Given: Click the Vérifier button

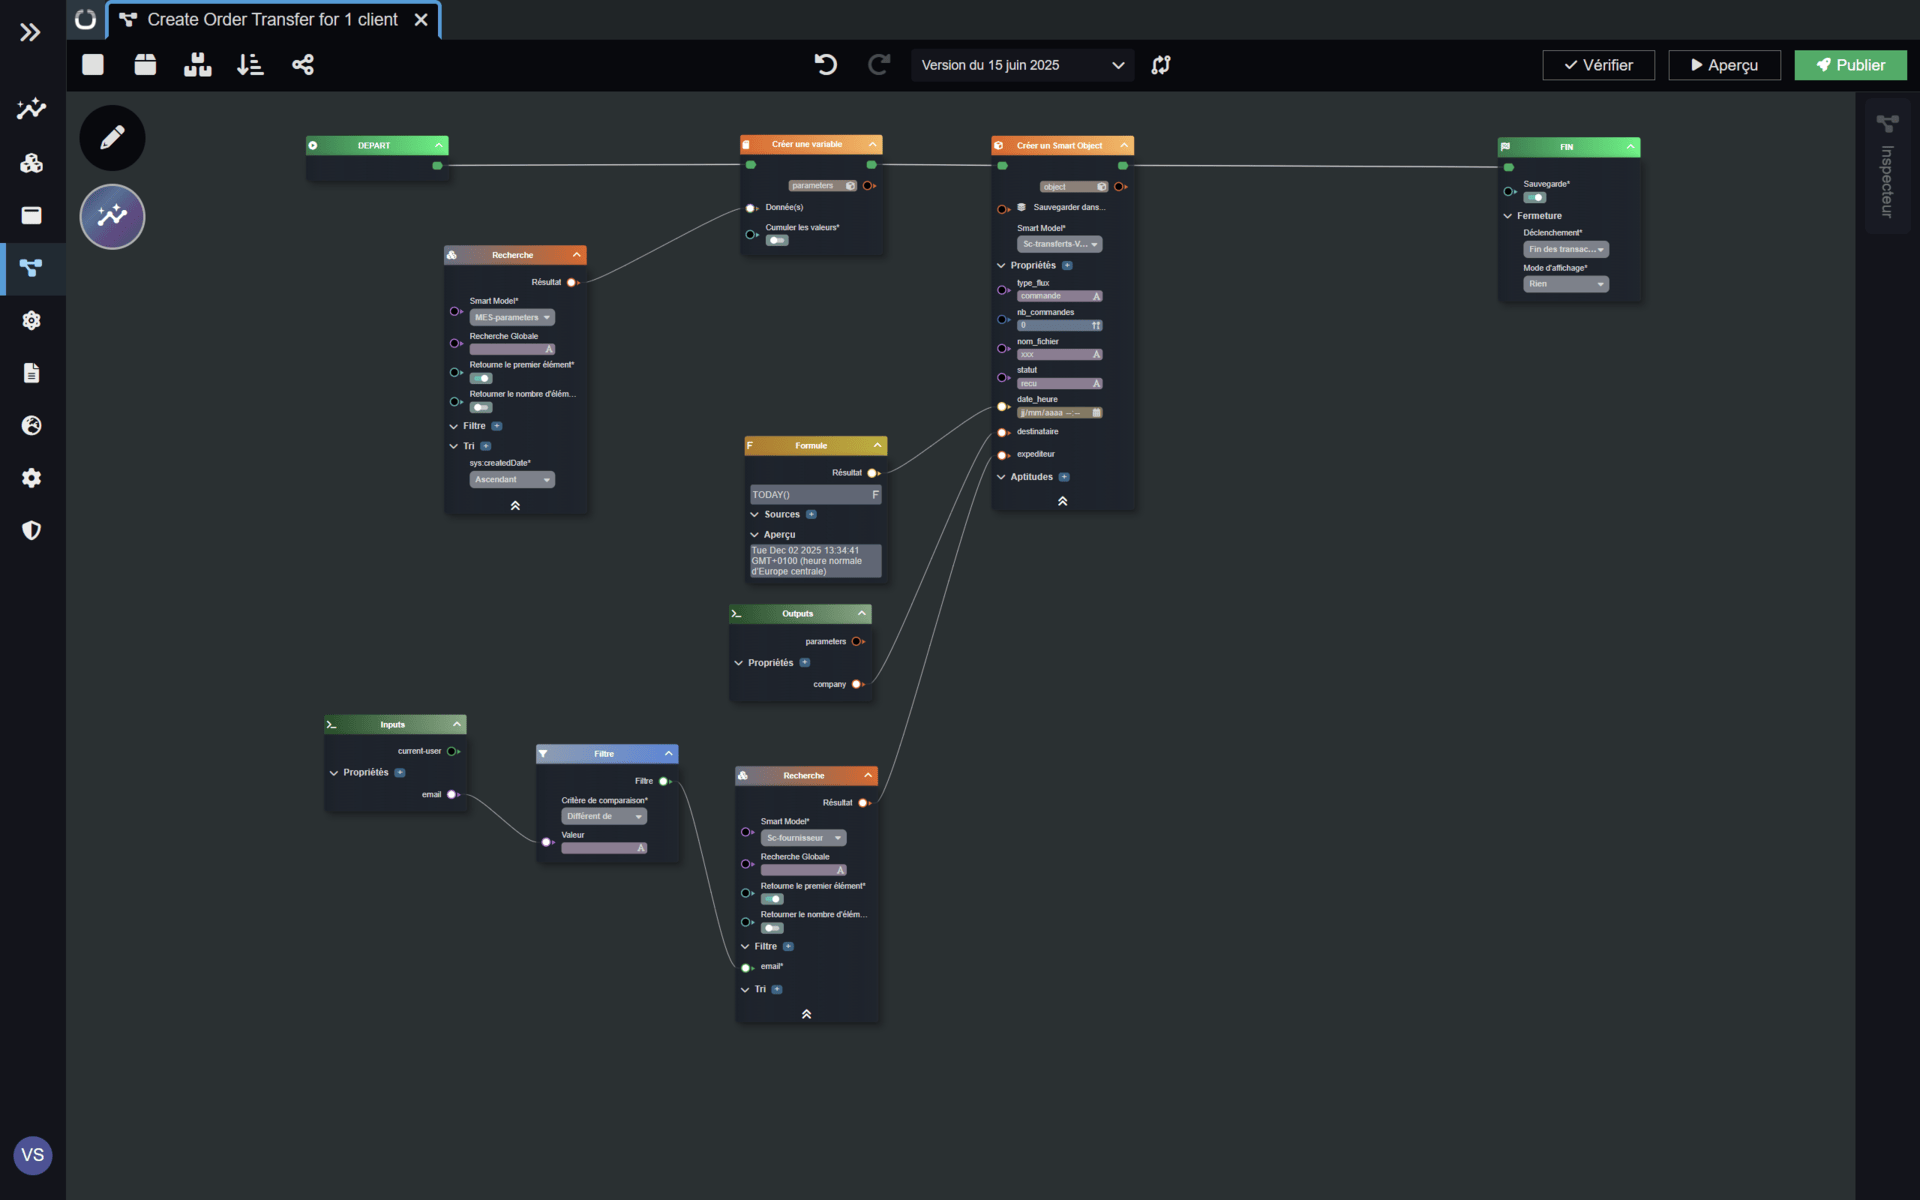Looking at the screenshot, I should (1598, 65).
